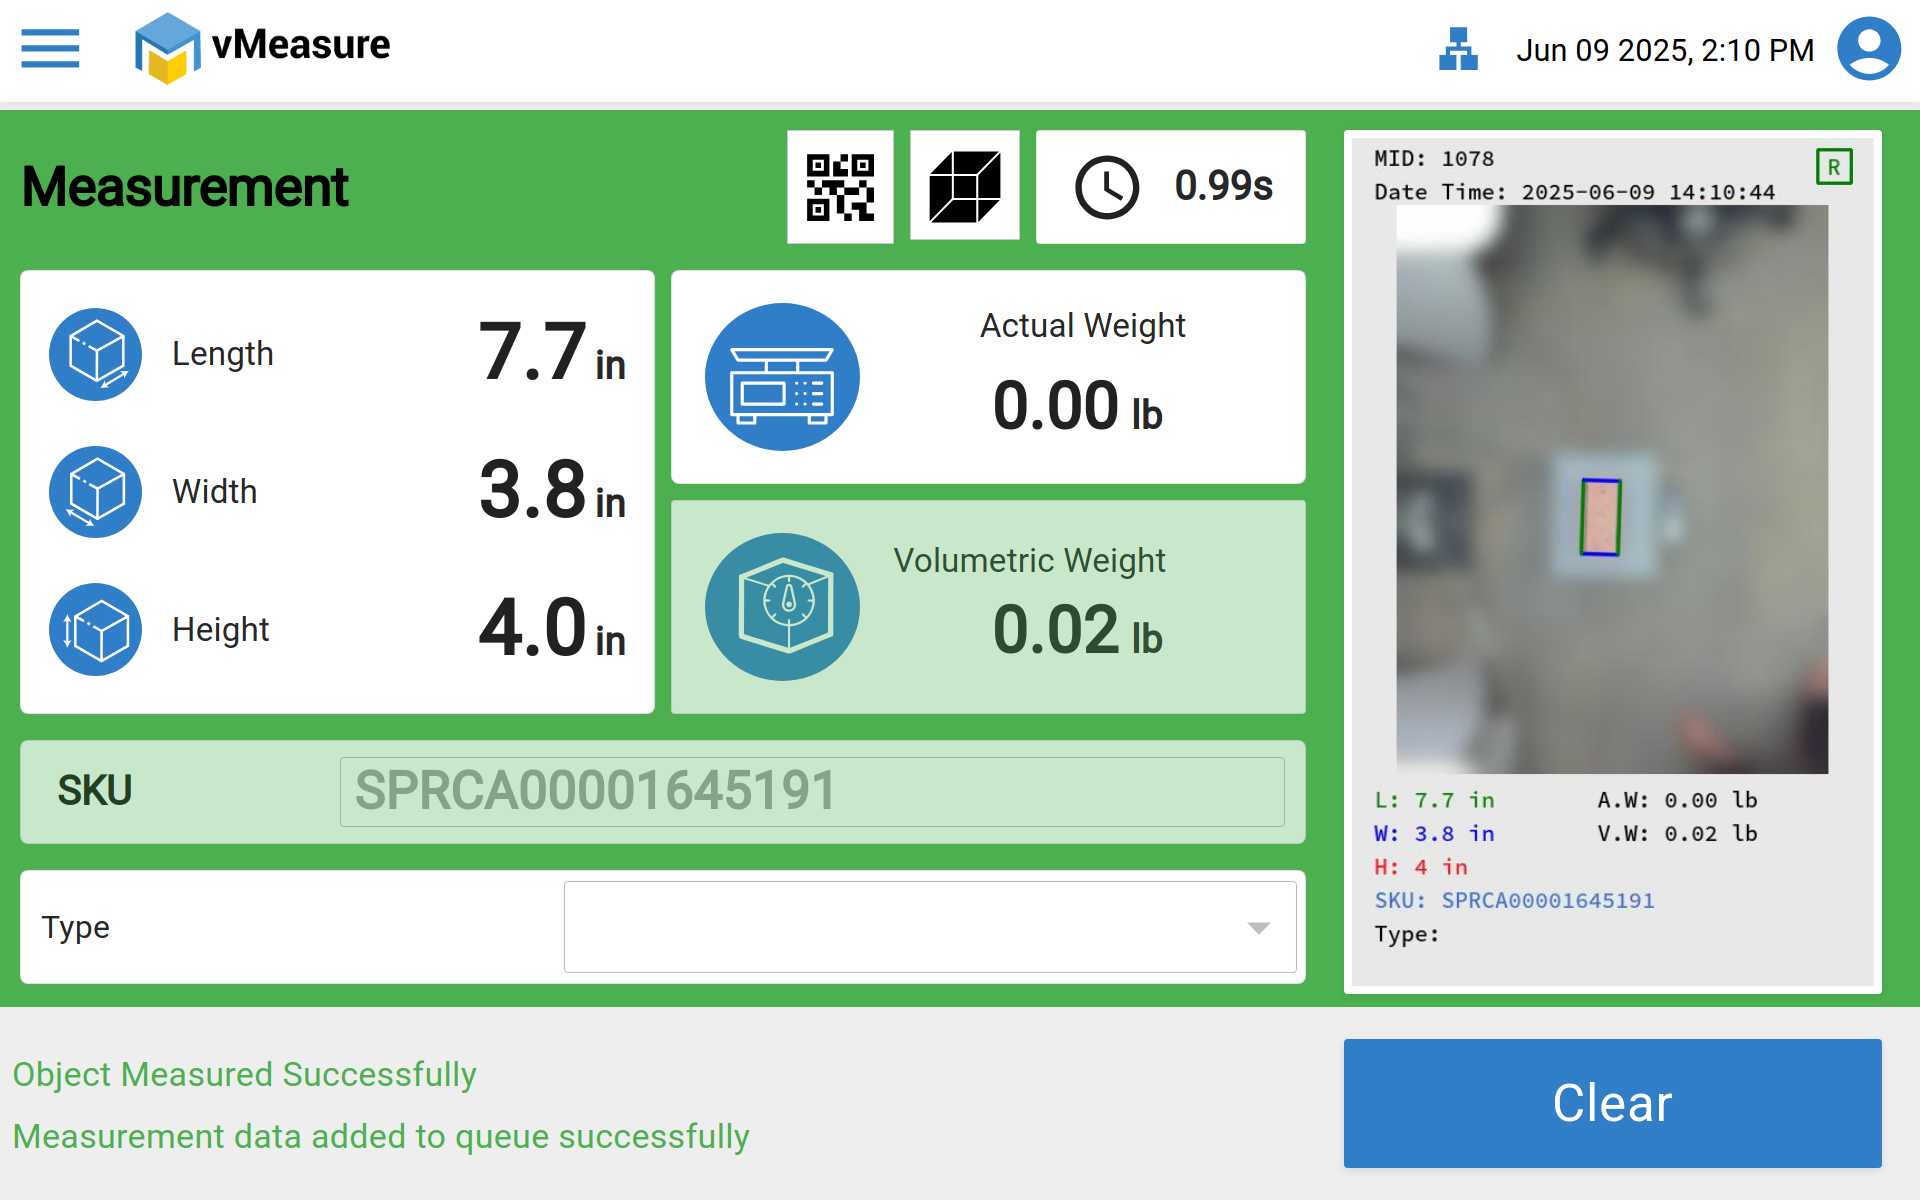This screenshot has width=1920, height=1200.
Task: Click the Height dimension icon
Action: (96, 630)
